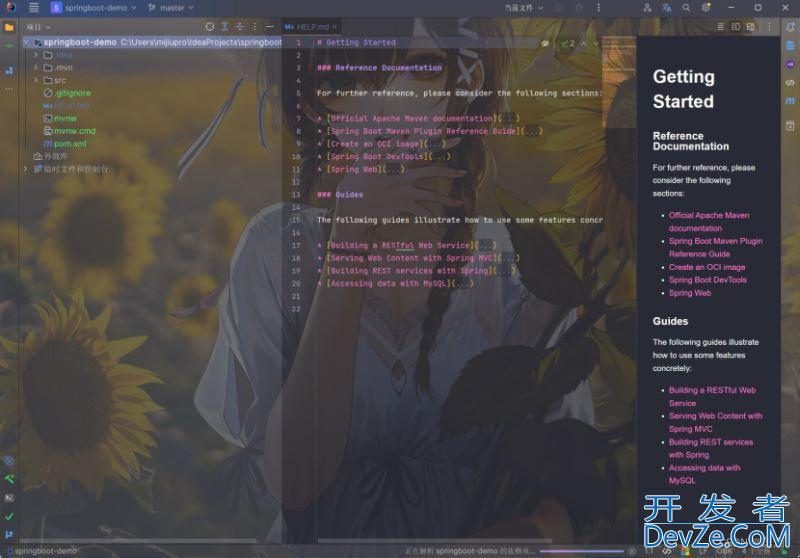The image size is (800, 558).
Task: Open the main hamburger menu
Action: point(34,8)
